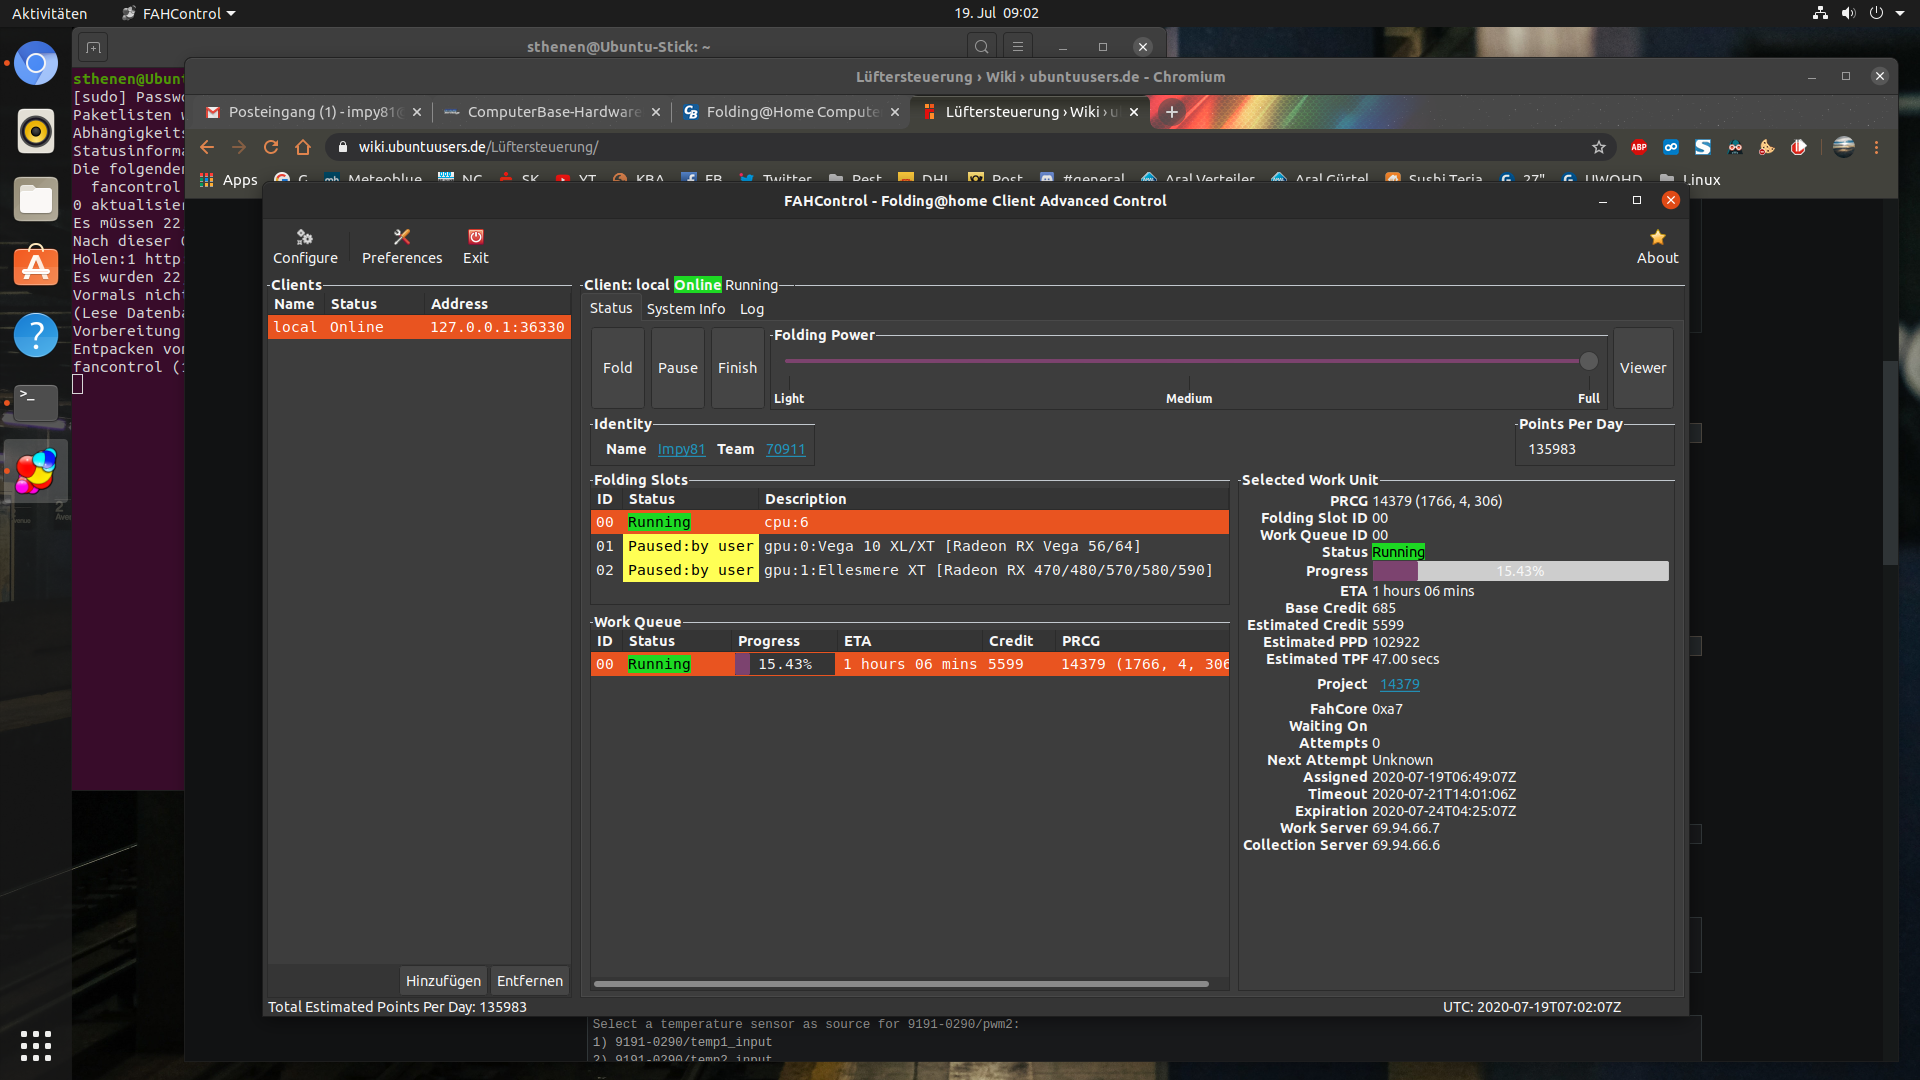Screen dimensions: 1920x1080
Task: Bookmark page with star icon
Action: 1599,147
